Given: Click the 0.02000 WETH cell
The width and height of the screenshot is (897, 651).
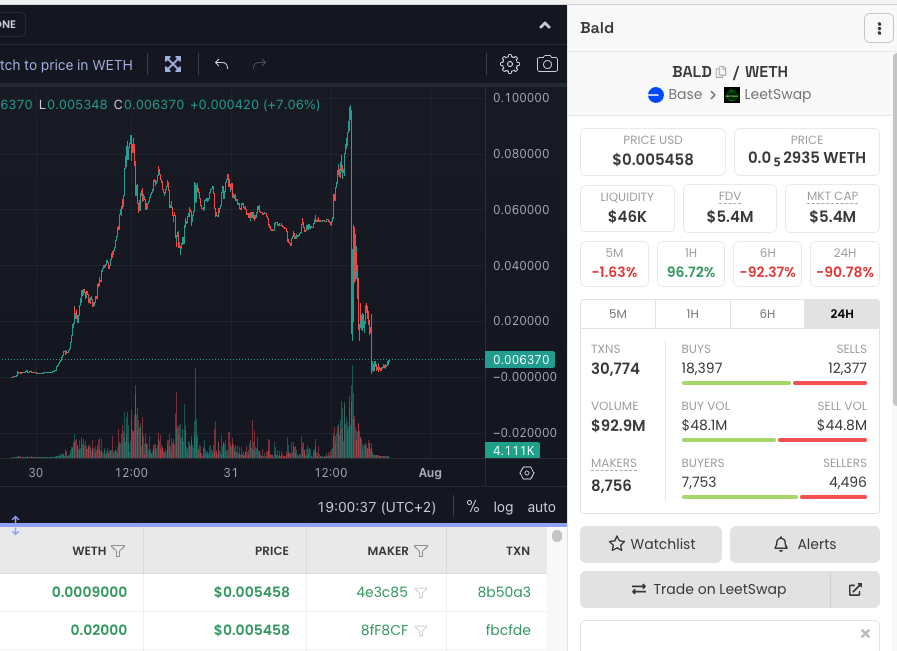Looking at the screenshot, I should click(x=98, y=630).
